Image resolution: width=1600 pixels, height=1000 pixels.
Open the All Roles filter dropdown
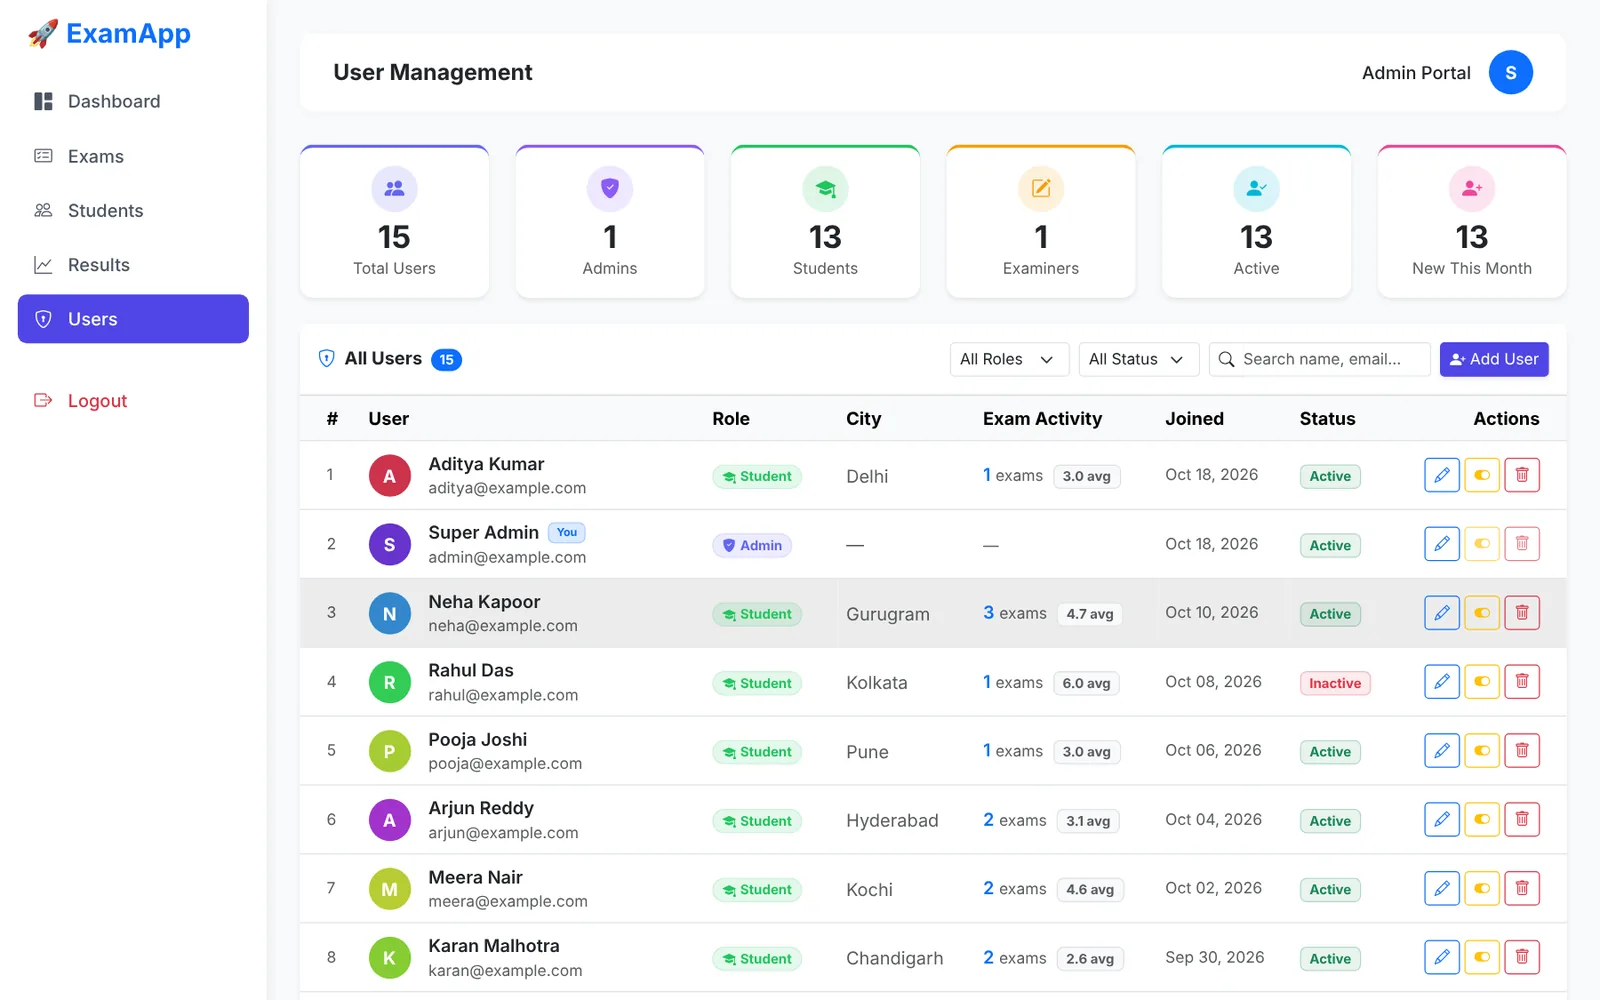tap(1009, 359)
